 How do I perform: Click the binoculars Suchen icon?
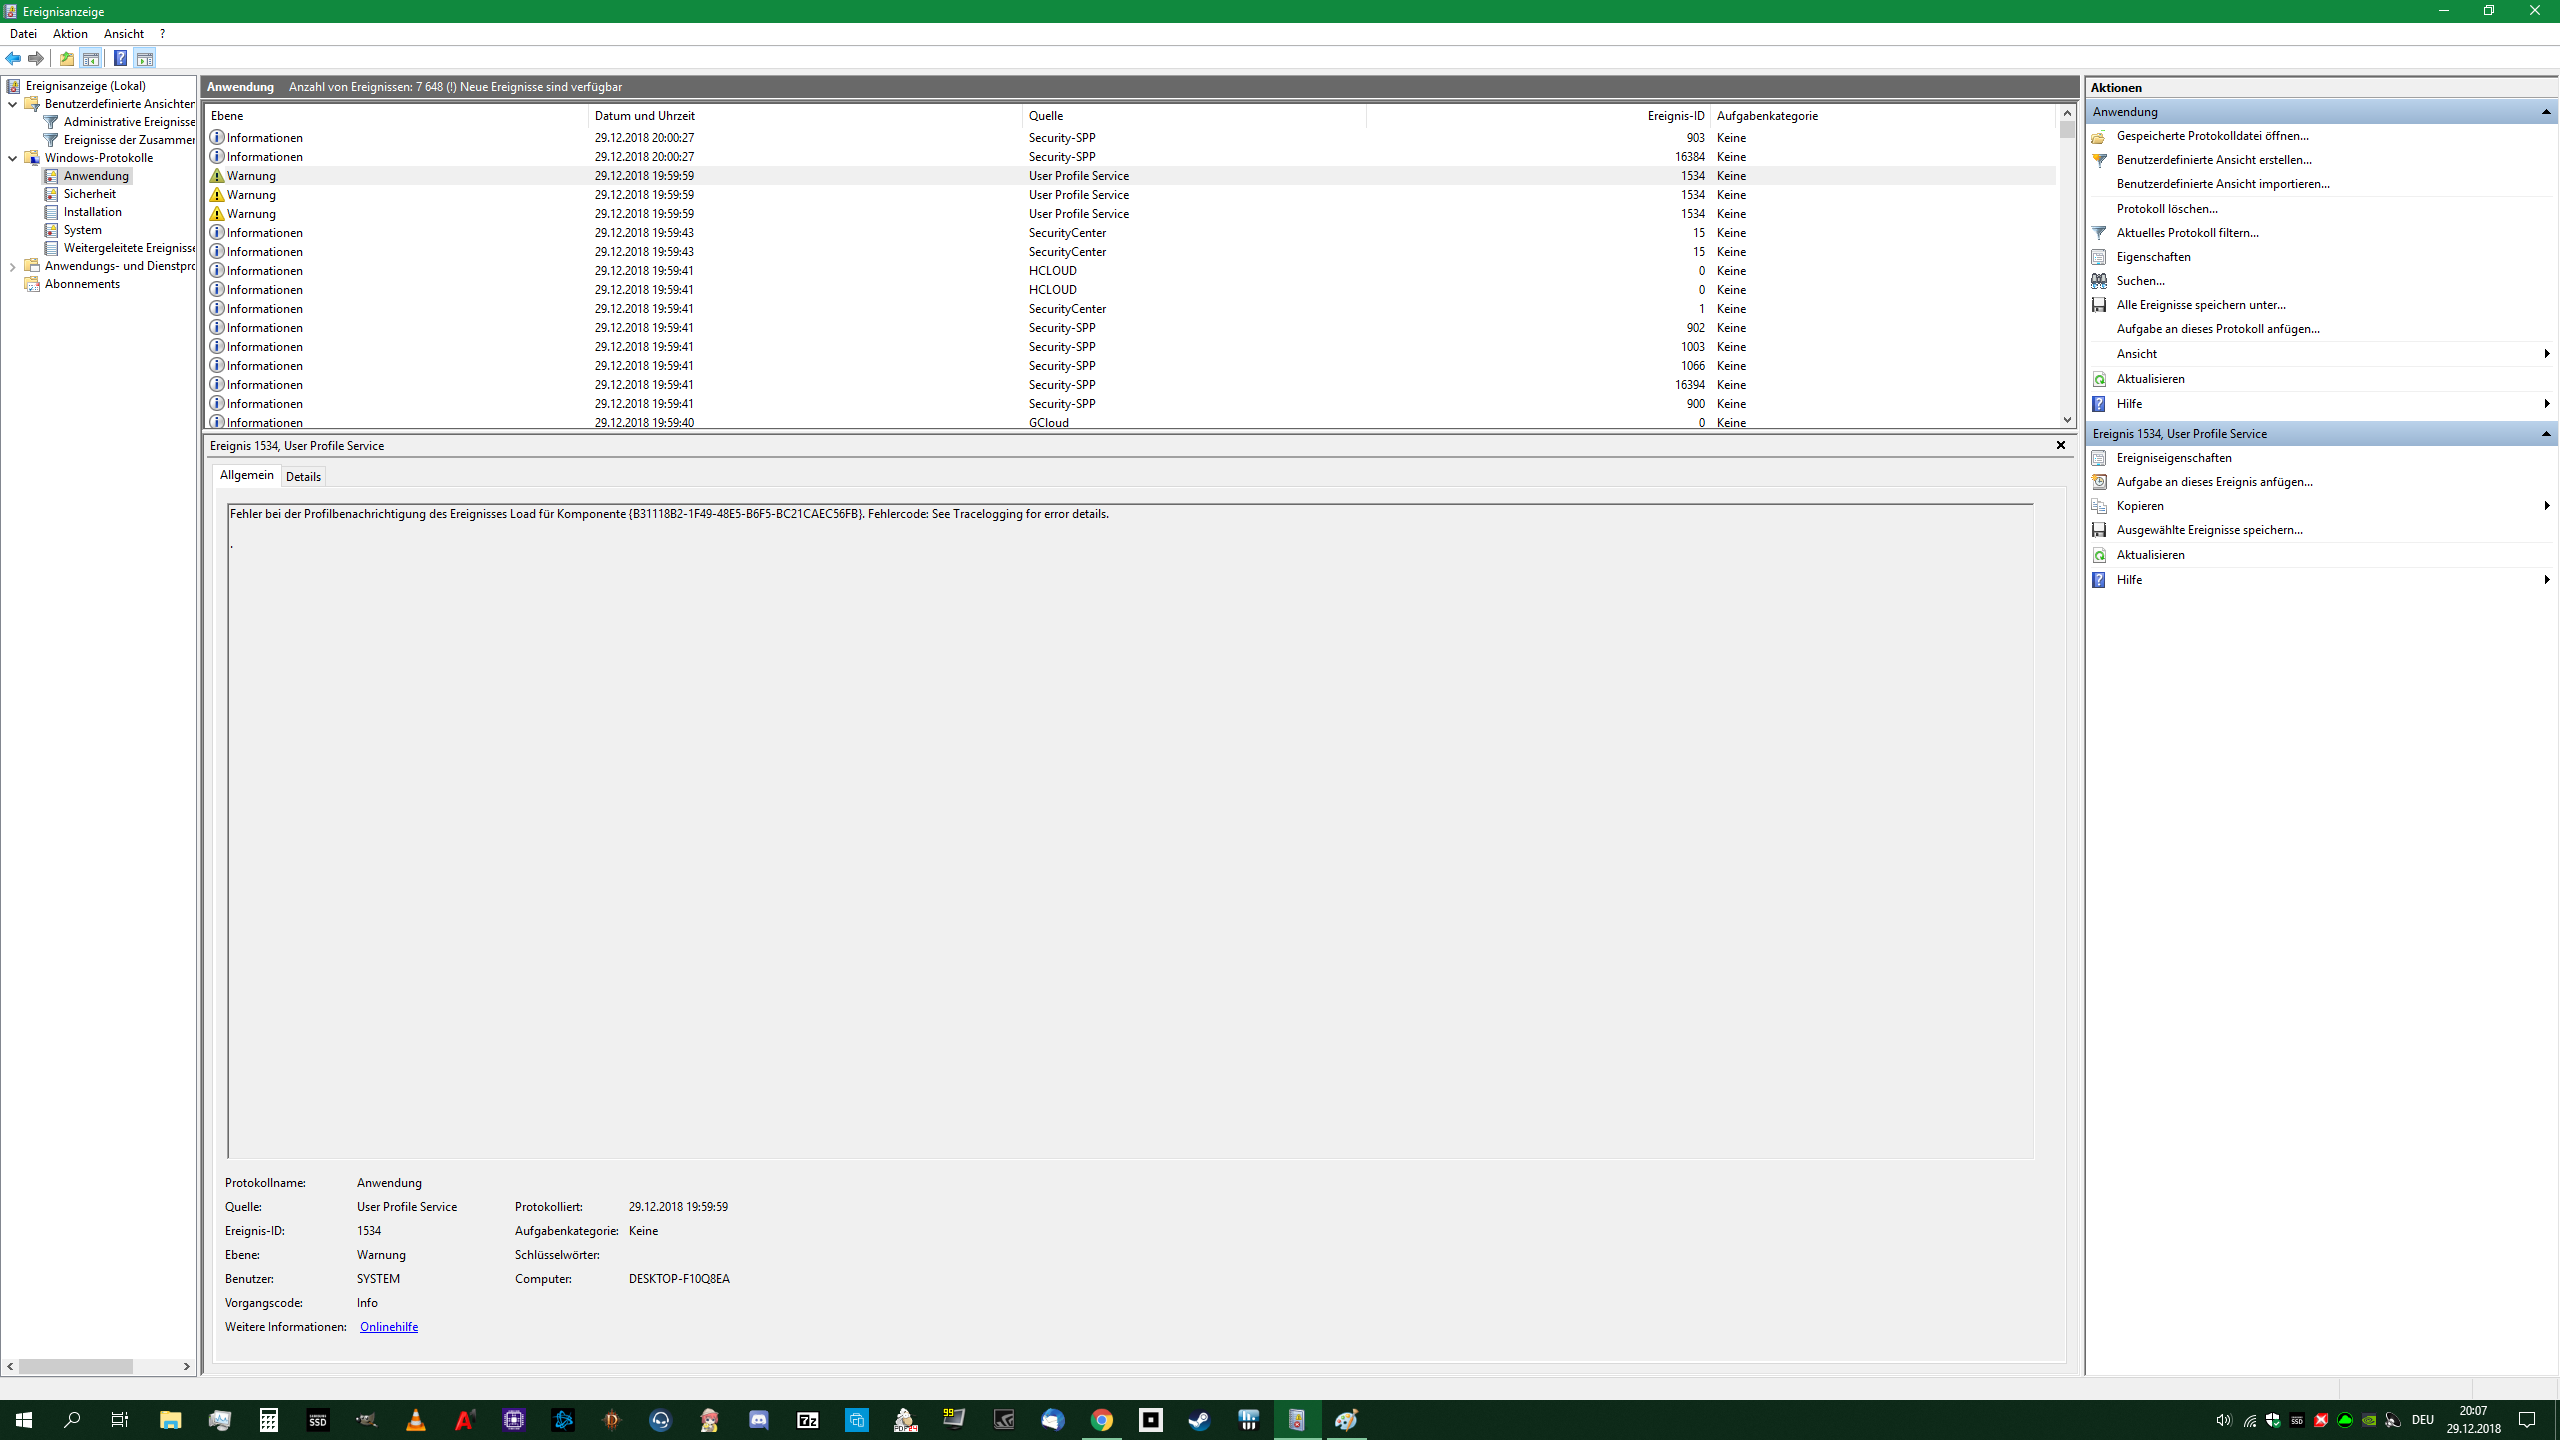pyautogui.click(x=2099, y=281)
